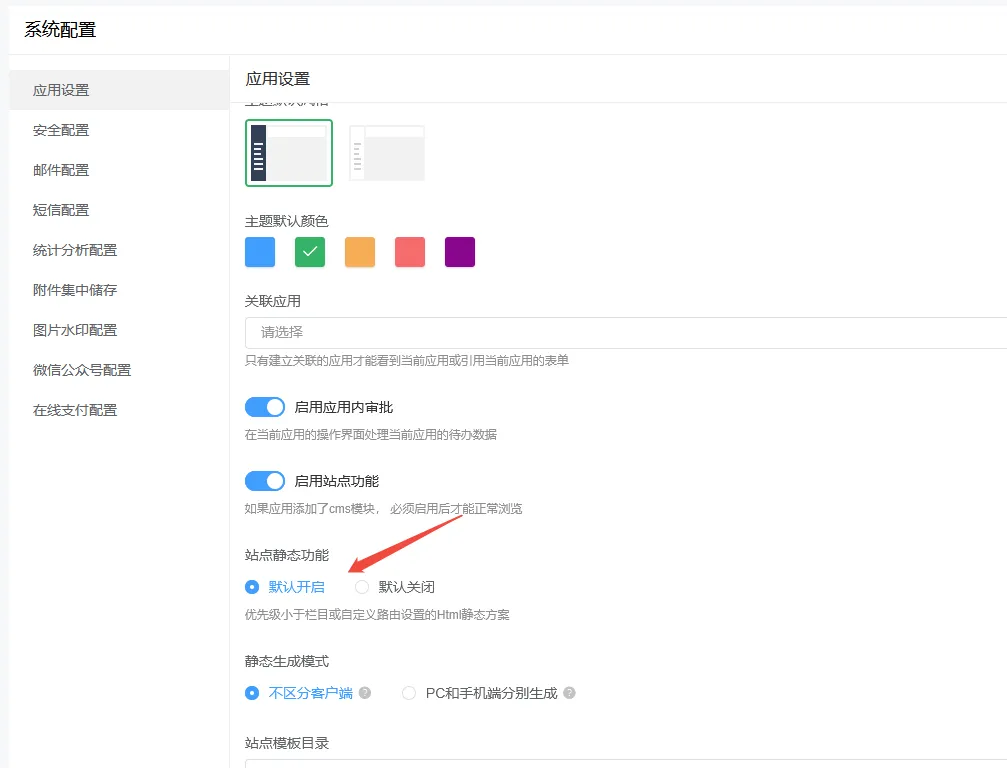Click hint text 在当前应用的操作界面处理待办数据
The image size is (1007, 768).
tap(371, 435)
